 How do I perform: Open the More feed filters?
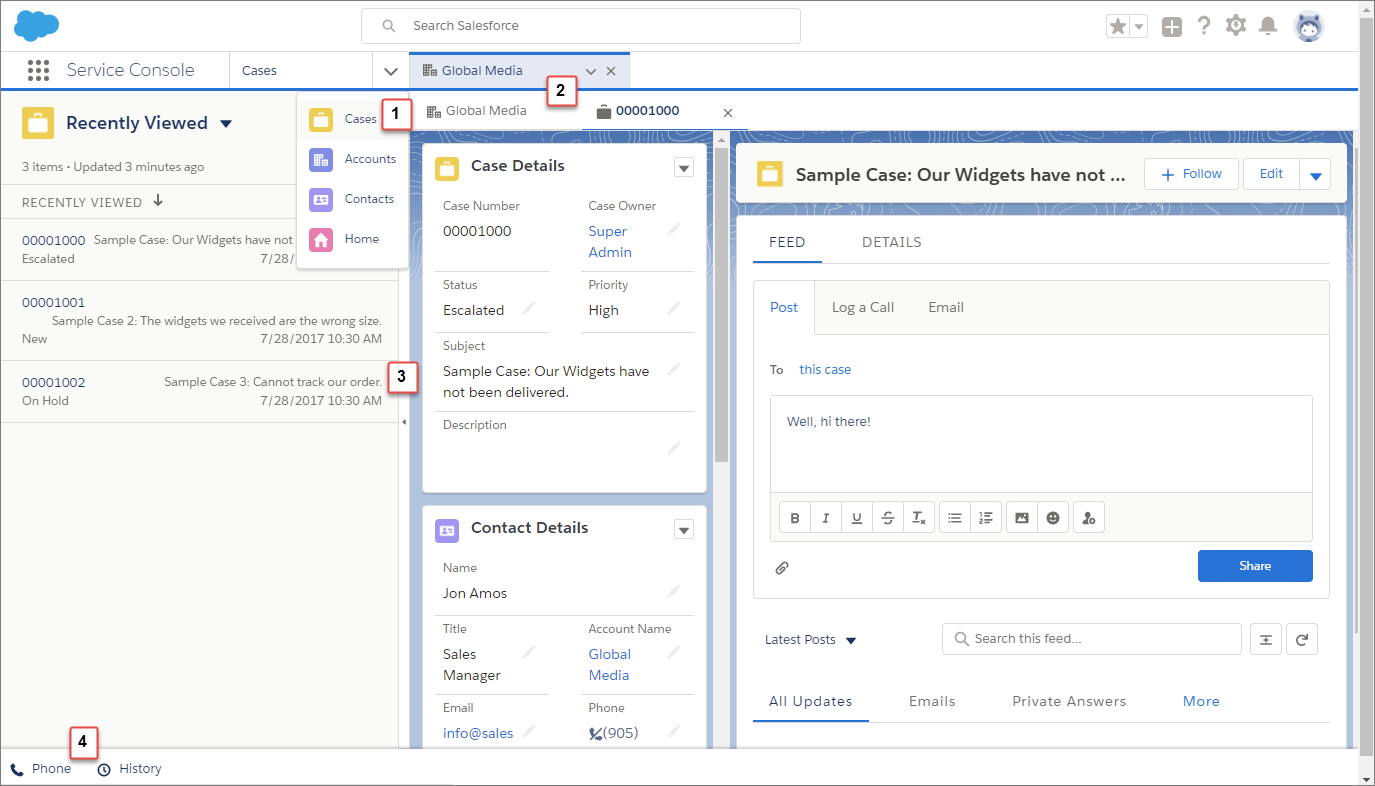(1201, 701)
